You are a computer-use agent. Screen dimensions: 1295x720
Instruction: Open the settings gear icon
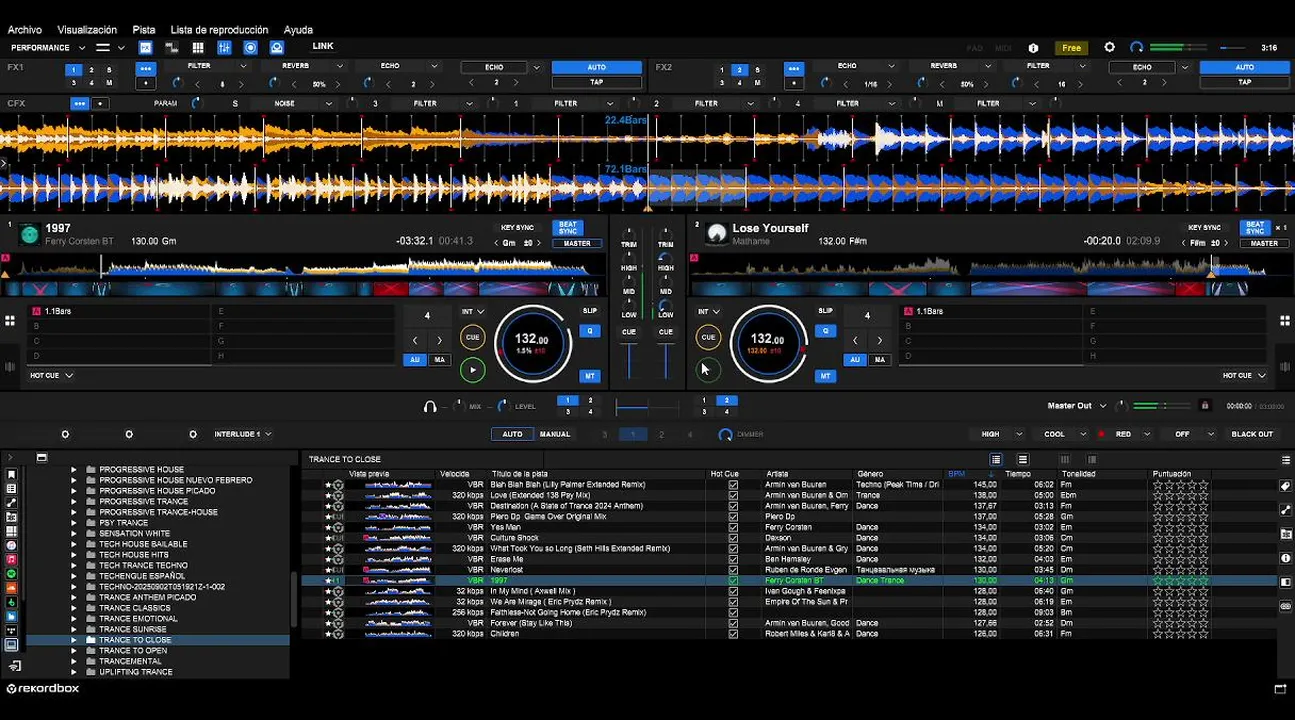[1109, 47]
